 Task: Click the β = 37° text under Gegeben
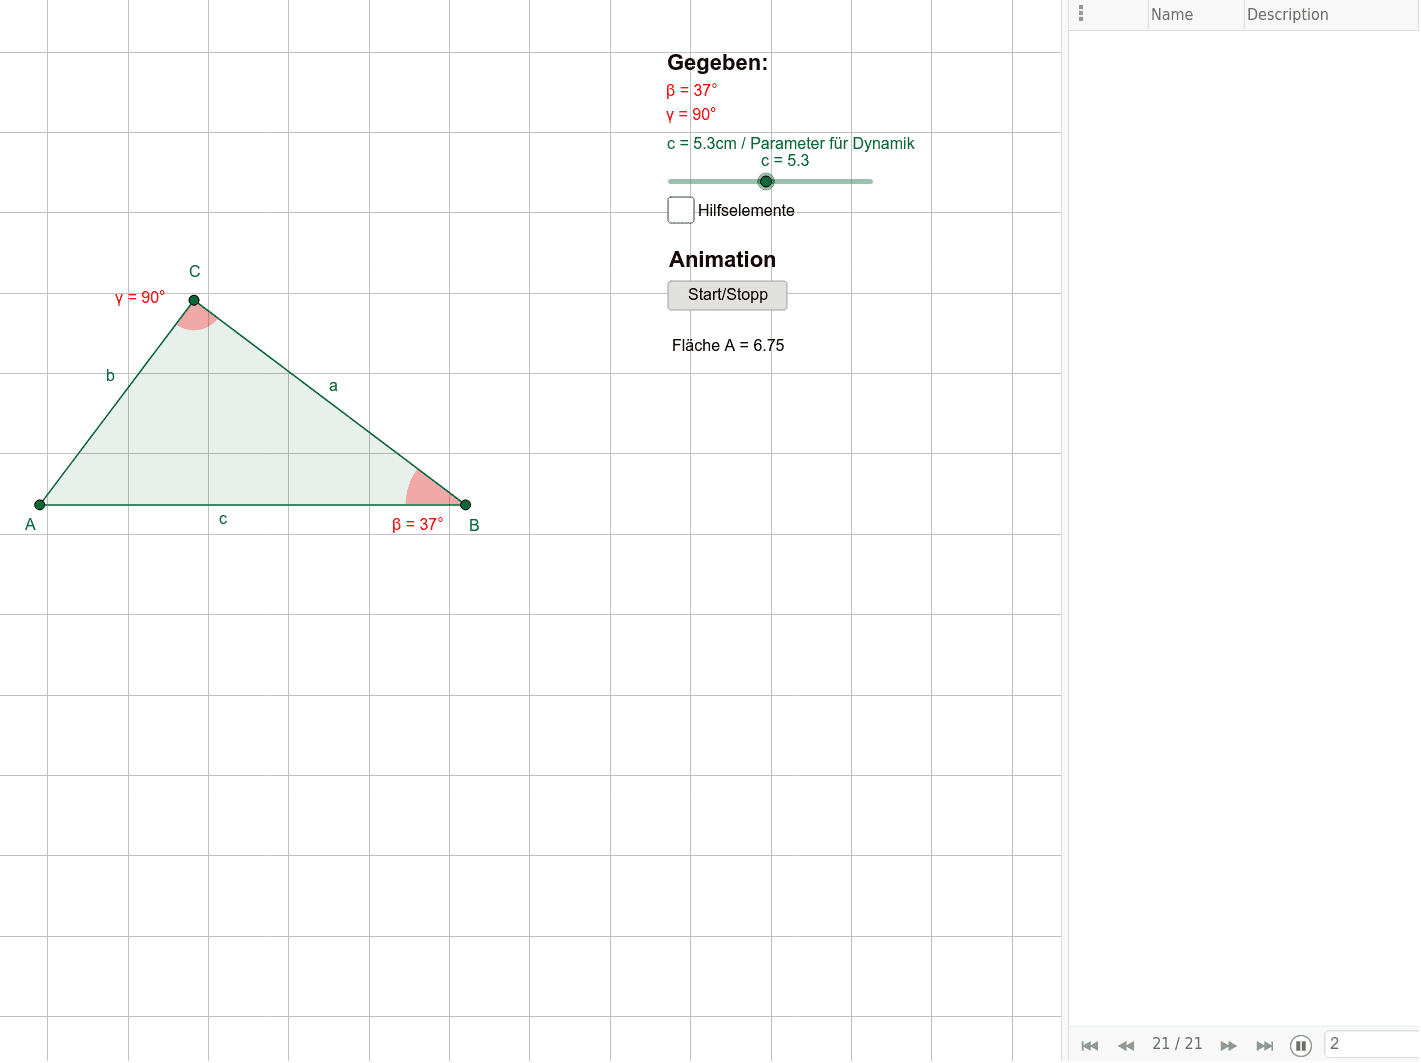692,90
